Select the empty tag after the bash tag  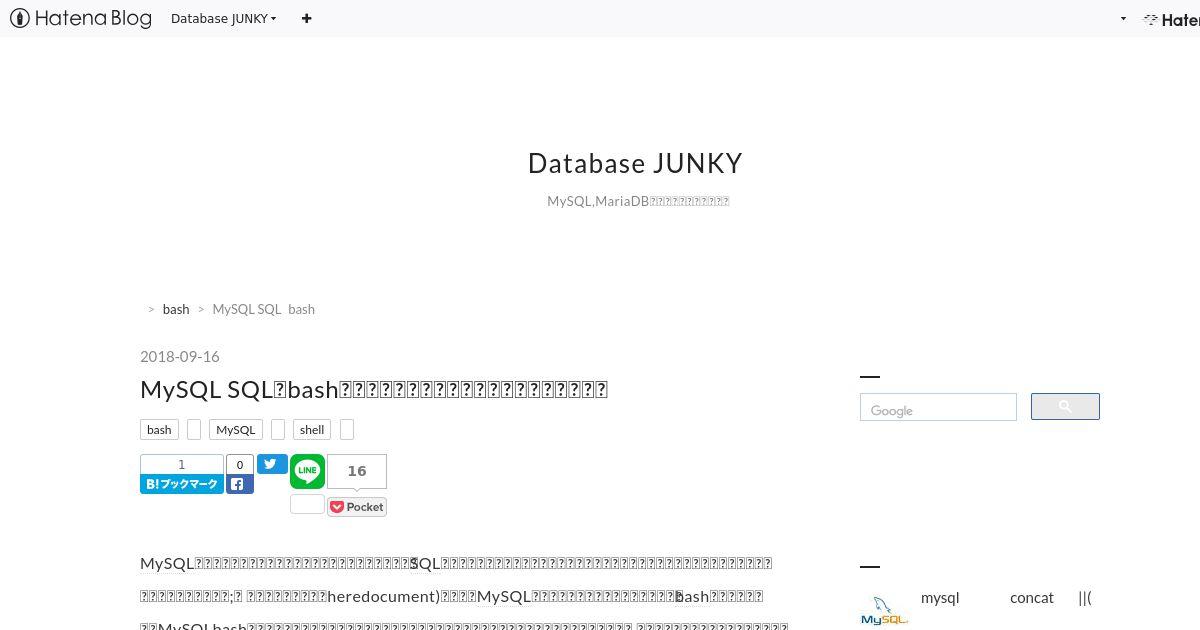[x=194, y=429]
